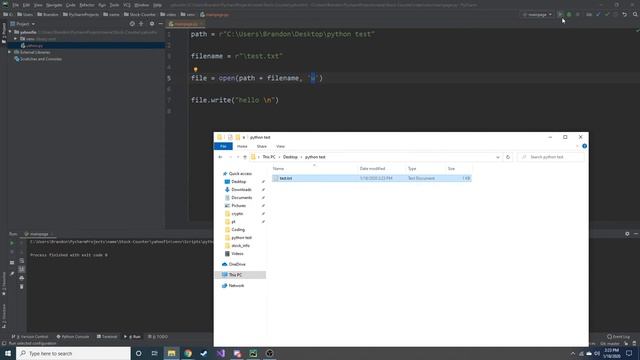Open the File tab in Explorer window
640x360 pixels.
(223, 146)
